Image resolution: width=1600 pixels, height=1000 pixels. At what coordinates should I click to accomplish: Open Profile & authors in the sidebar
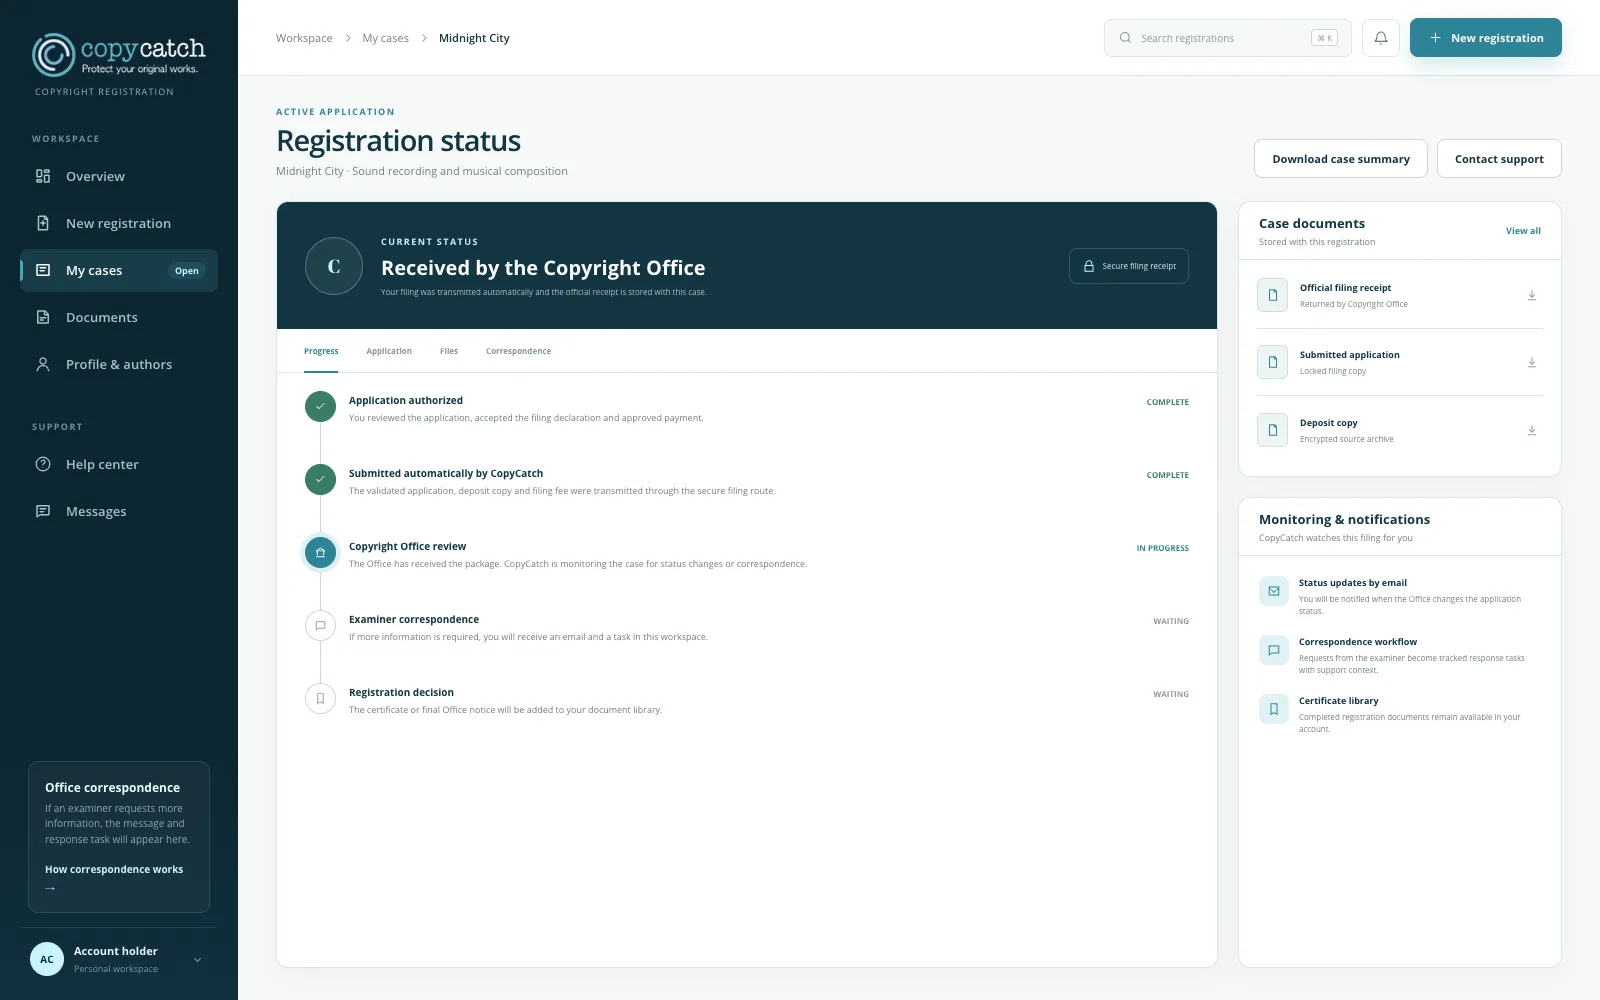click(119, 364)
